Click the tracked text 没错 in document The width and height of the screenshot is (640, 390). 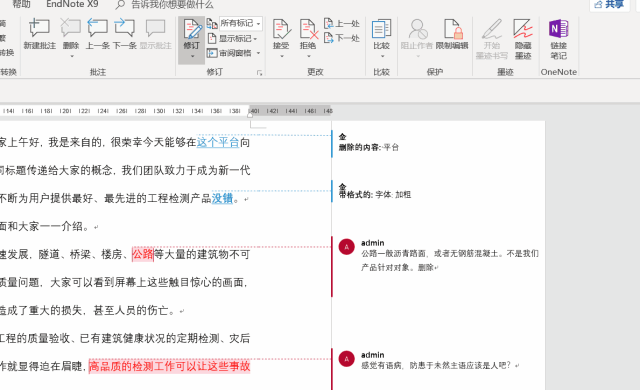pyautogui.click(x=222, y=198)
